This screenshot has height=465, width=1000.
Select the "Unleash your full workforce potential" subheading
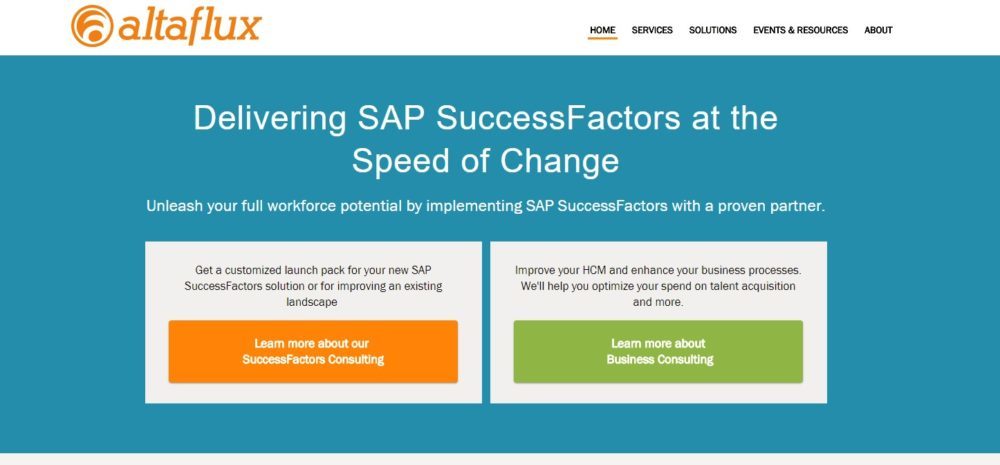click(485, 207)
